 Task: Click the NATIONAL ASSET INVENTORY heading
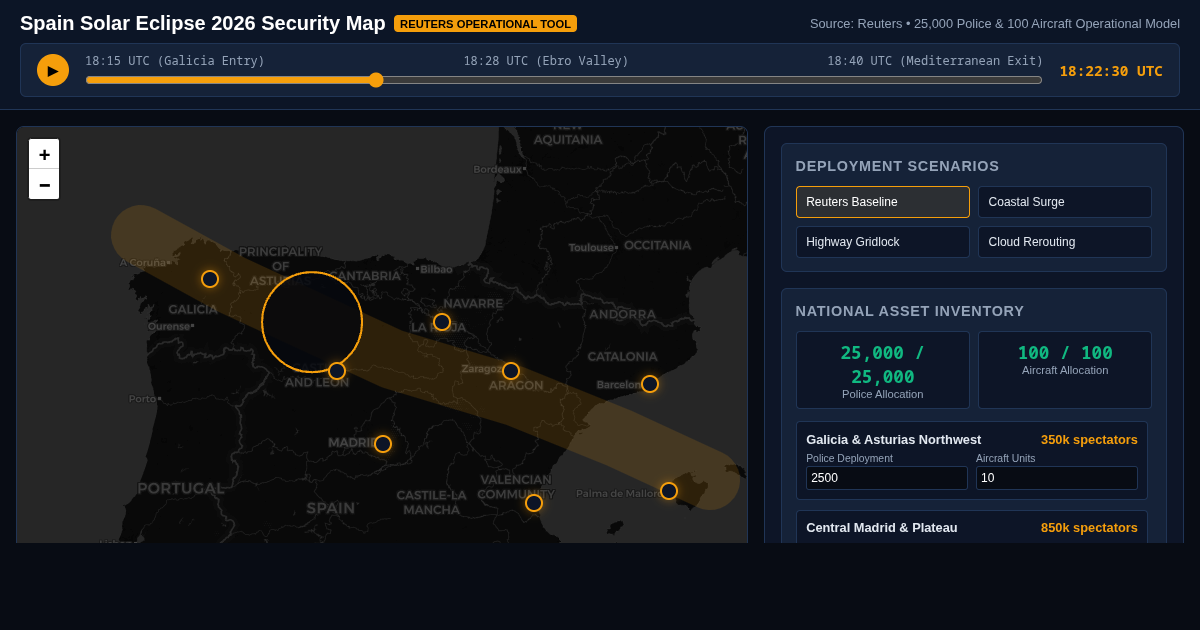910,311
